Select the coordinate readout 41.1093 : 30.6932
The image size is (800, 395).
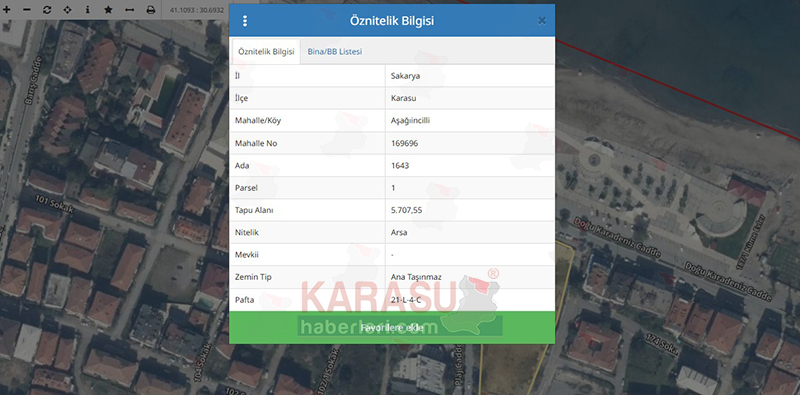[x=196, y=10]
